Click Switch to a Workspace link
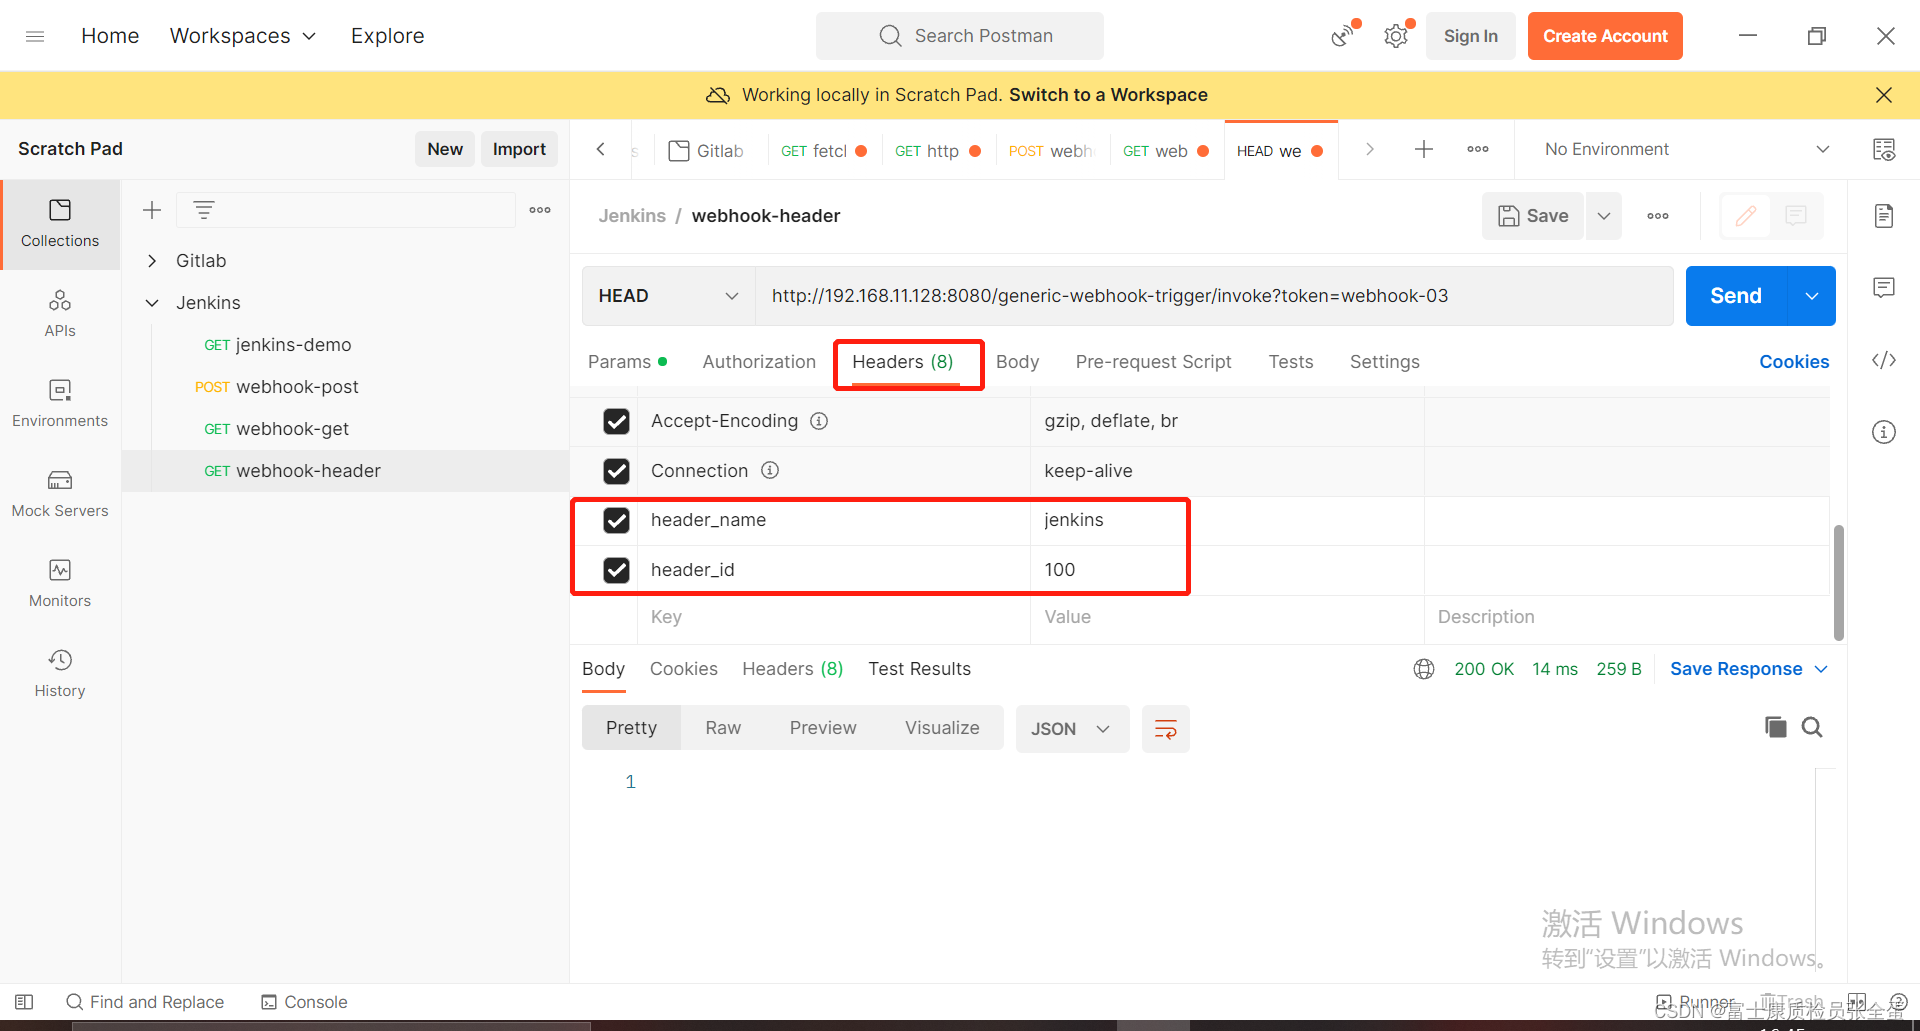The width and height of the screenshot is (1920, 1031). 1108,95
